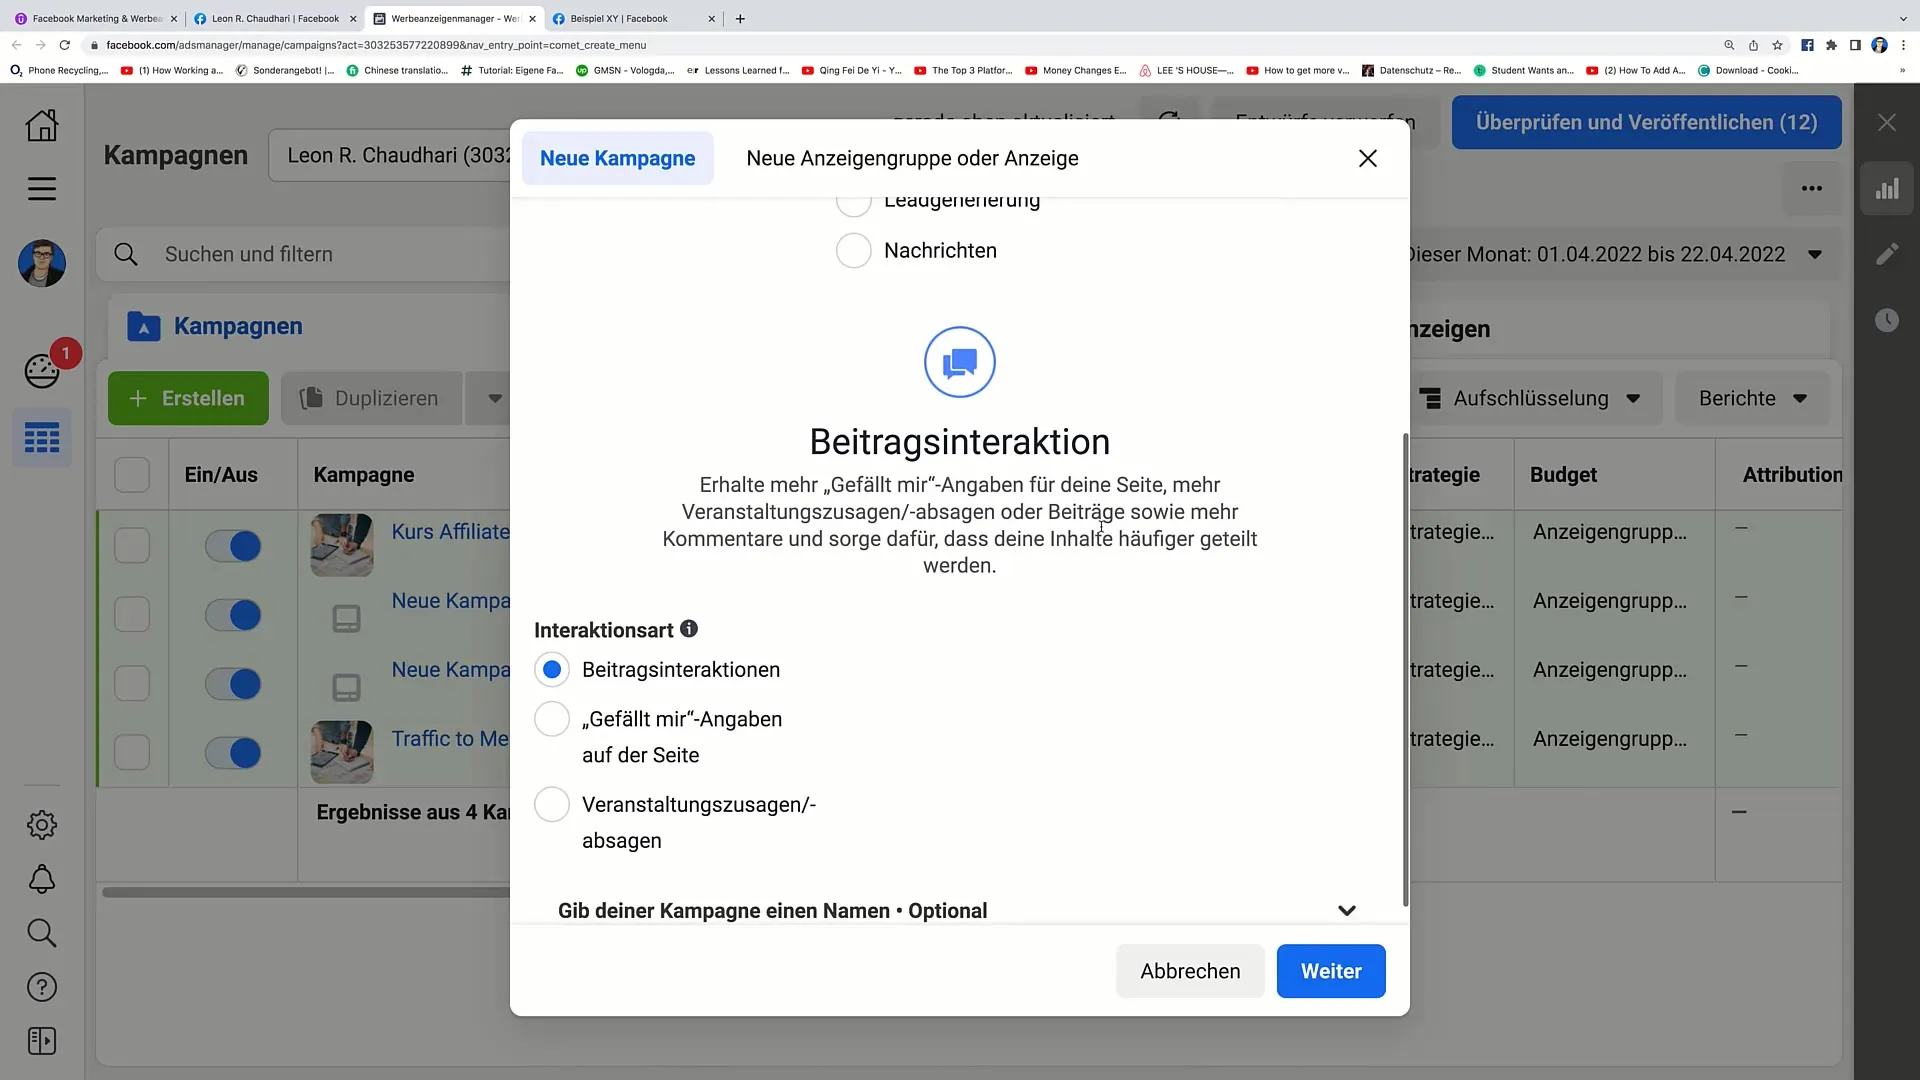
Task: Switch to the Neue Kampagne tab
Action: tap(617, 158)
